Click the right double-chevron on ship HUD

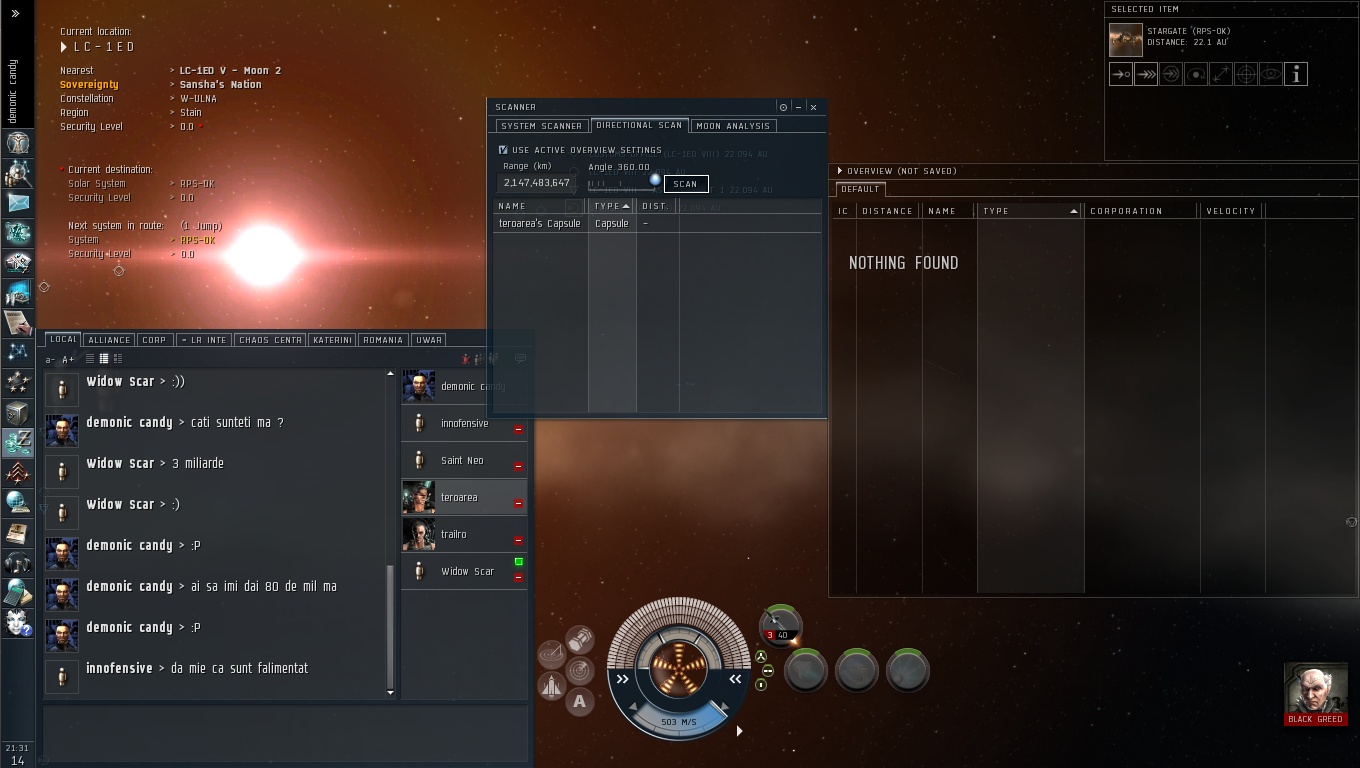point(735,679)
